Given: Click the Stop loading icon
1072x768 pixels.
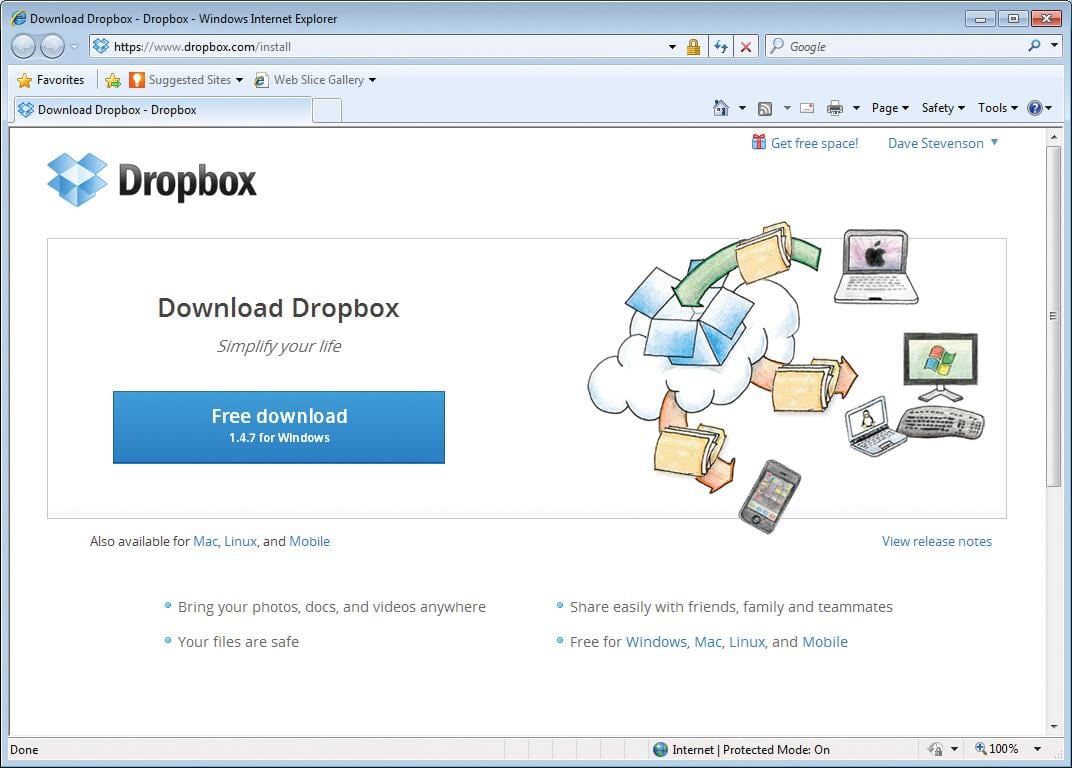Looking at the screenshot, I should tap(748, 46).
